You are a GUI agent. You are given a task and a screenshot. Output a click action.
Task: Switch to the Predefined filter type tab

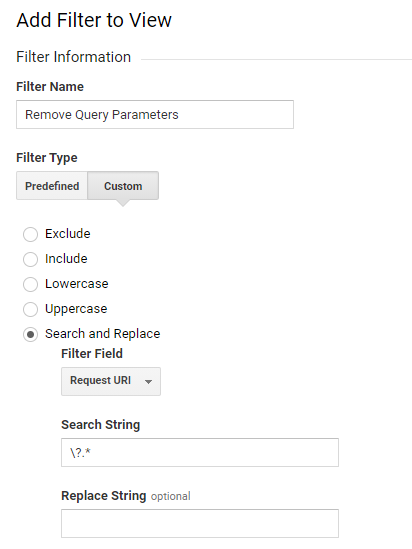click(52, 186)
